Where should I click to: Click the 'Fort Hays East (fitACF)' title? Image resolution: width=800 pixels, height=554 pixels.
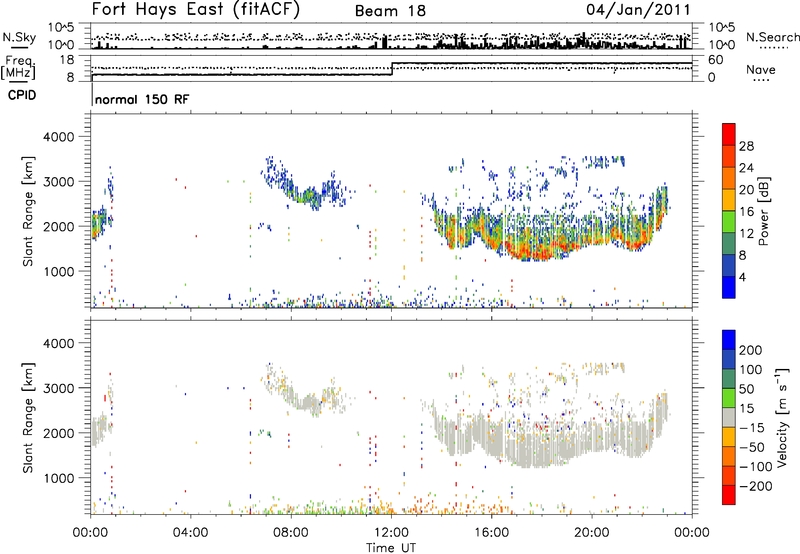click(195, 10)
